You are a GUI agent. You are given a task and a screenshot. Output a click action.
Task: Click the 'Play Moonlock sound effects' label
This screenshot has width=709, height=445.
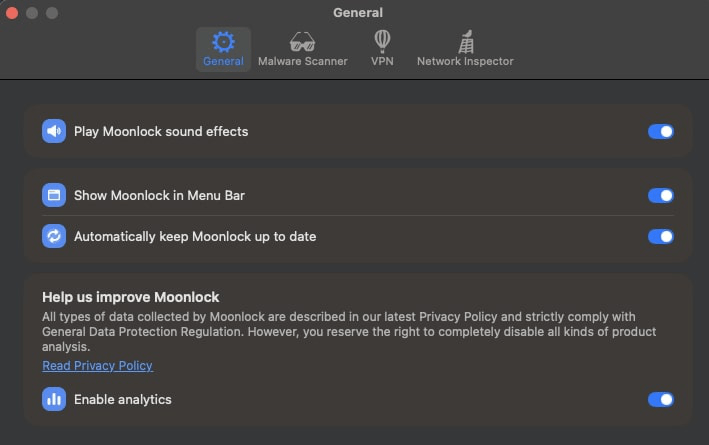[161, 132]
